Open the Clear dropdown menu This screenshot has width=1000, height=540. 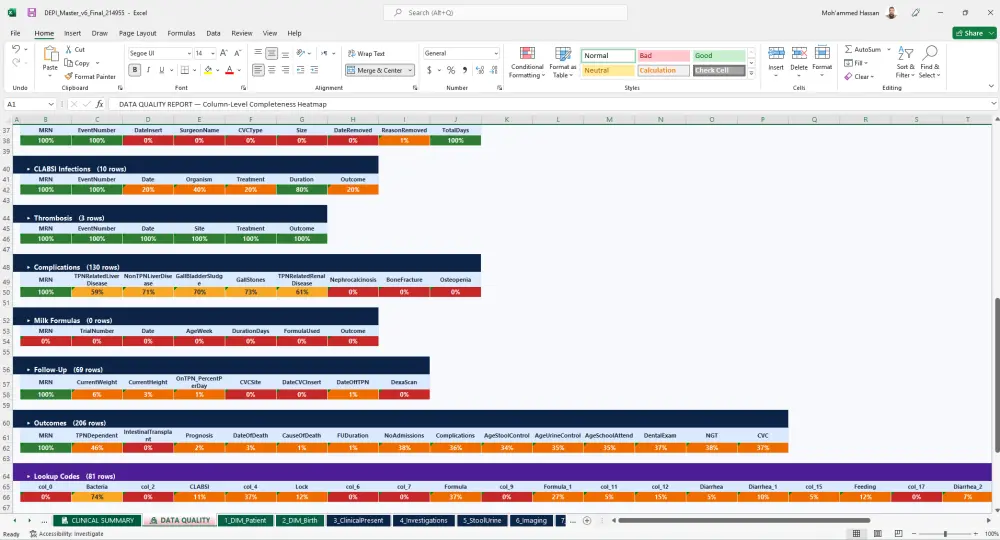(858, 77)
